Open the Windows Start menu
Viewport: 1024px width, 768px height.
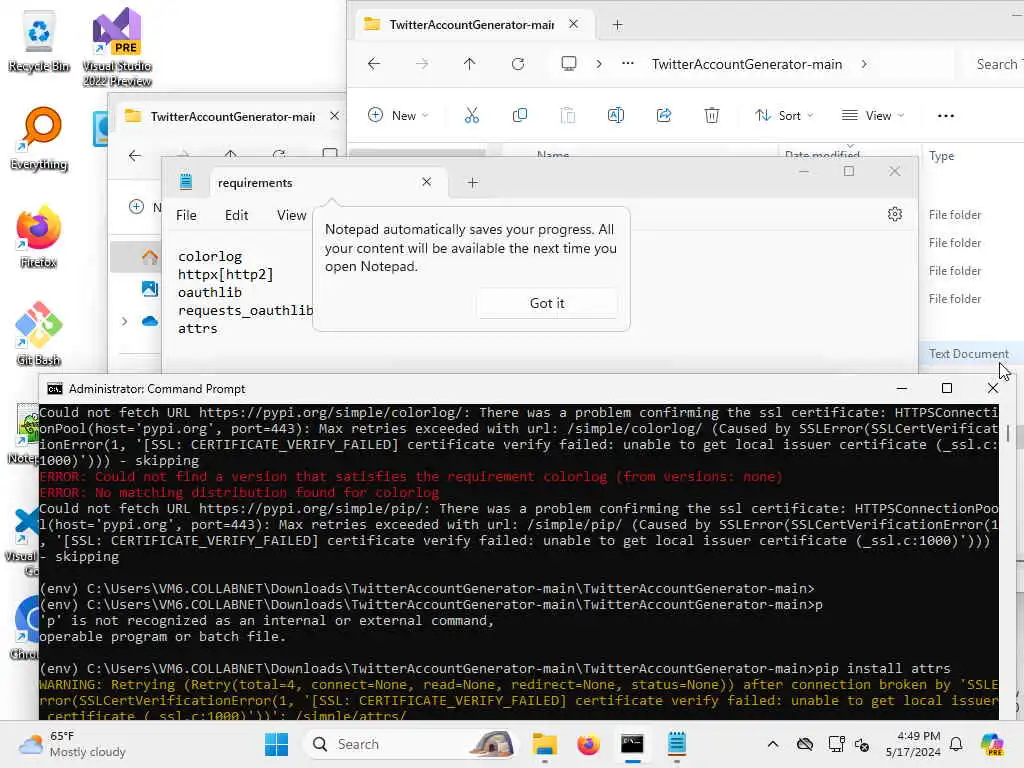click(x=276, y=744)
